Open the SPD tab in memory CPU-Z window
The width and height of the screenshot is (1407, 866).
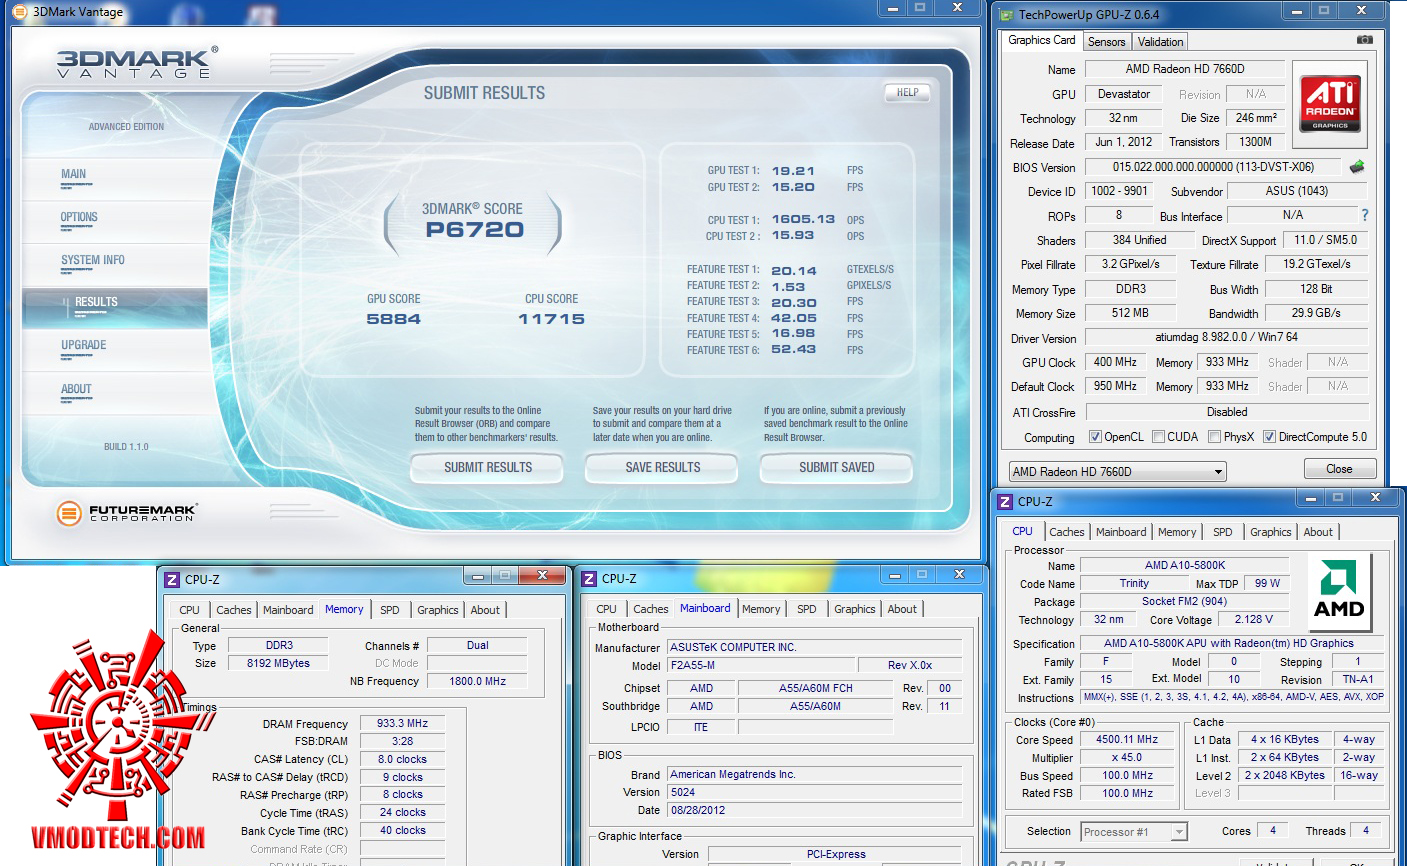pyautogui.click(x=389, y=610)
